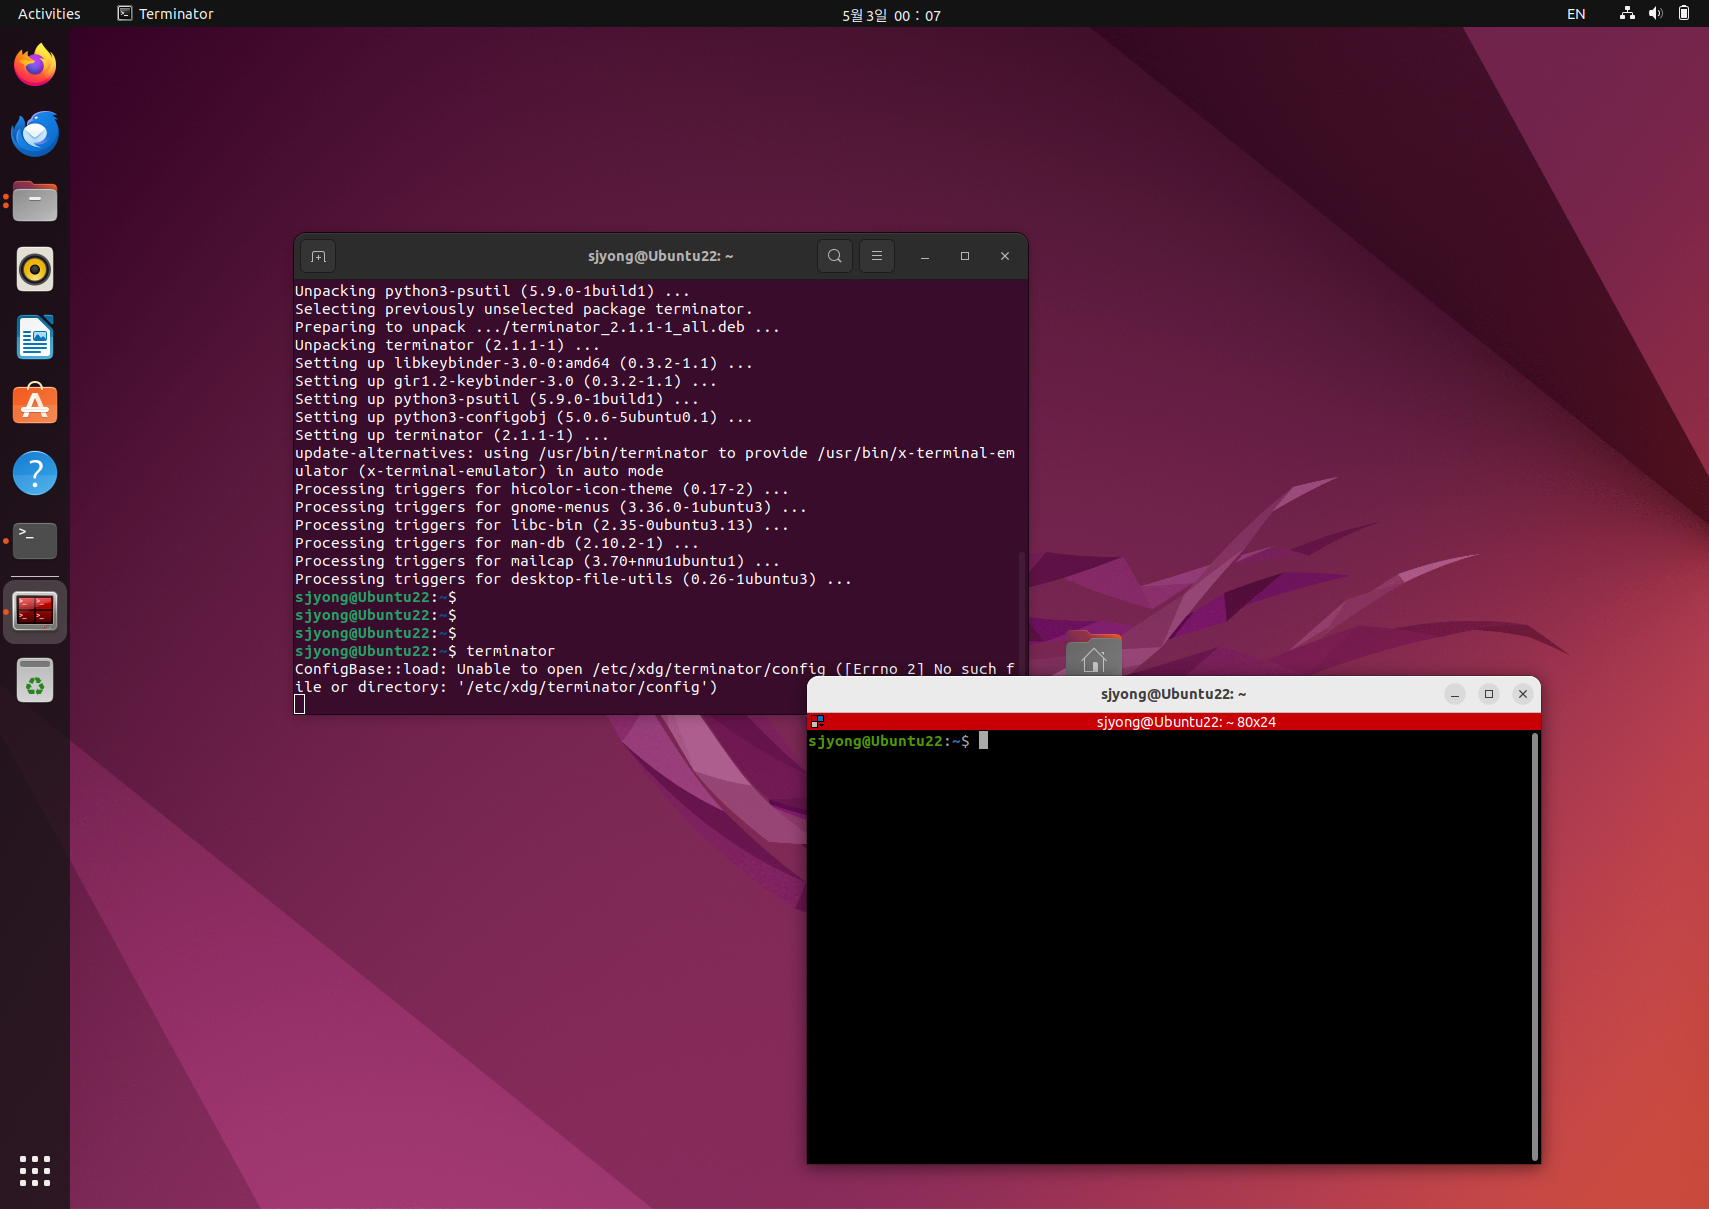Click the red Terminator icon in the dock
The width and height of the screenshot is (1709, 1209).
click(x=35, y=610)
